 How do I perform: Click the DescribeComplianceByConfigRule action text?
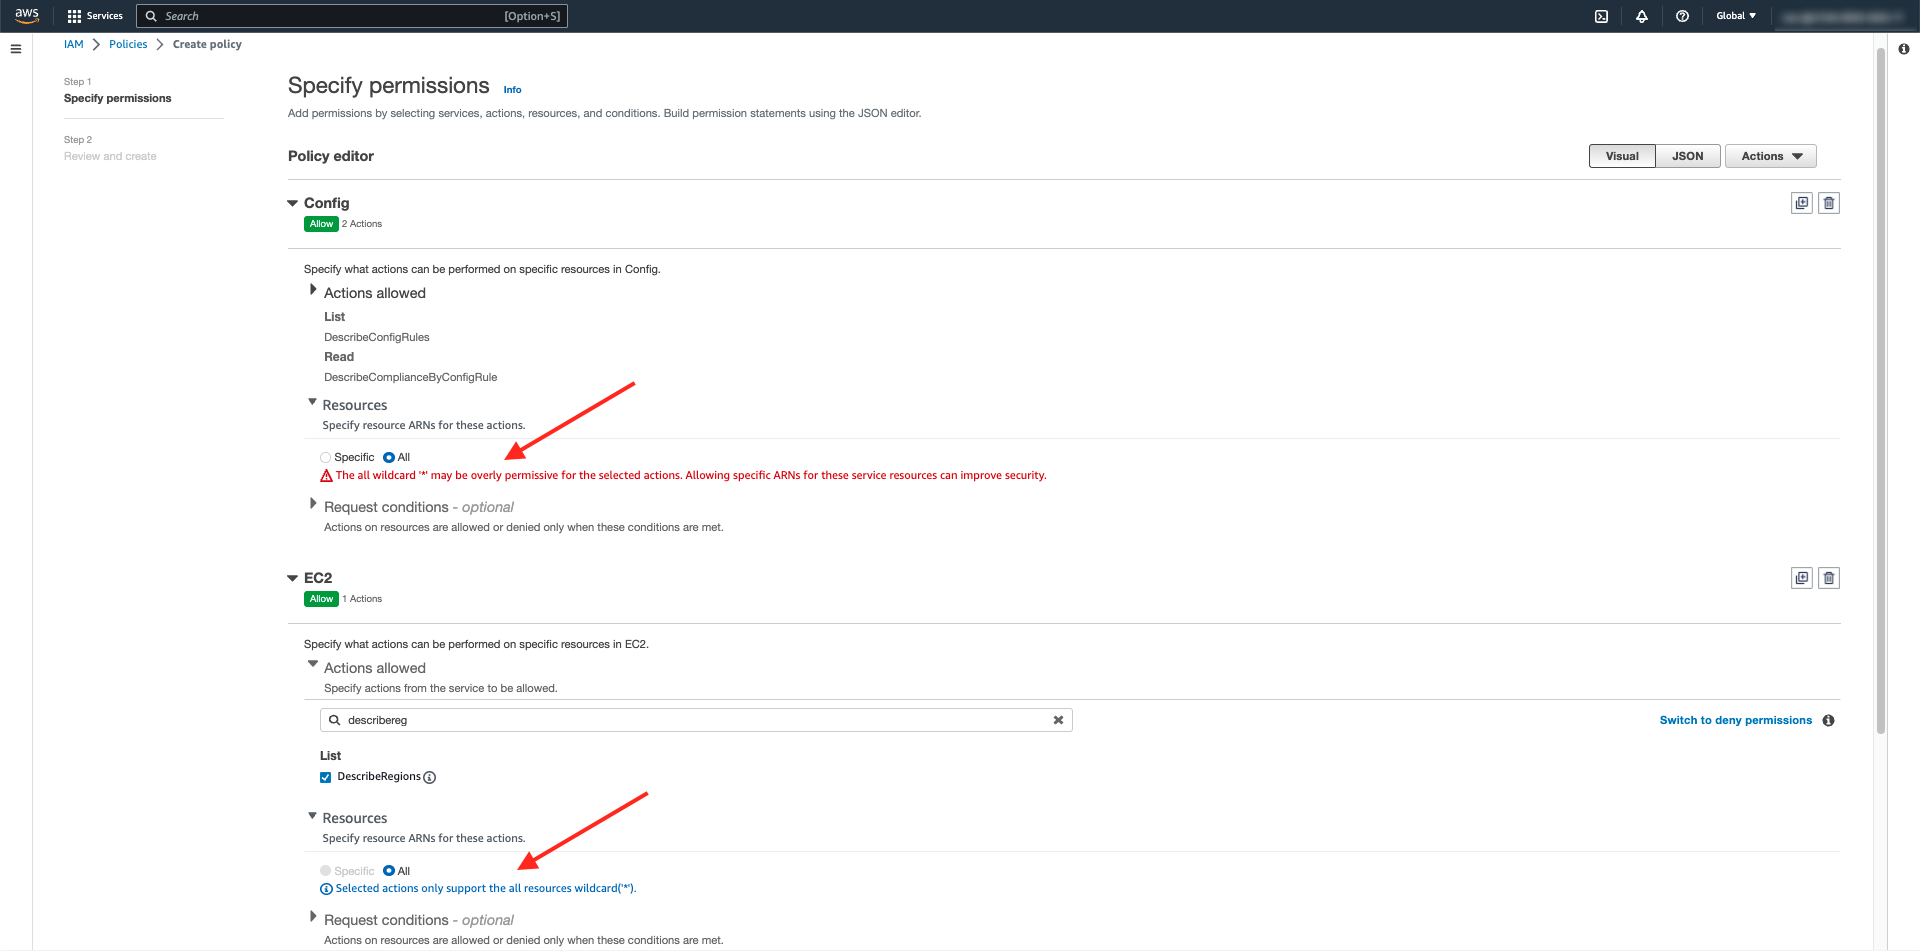(410, 377)
